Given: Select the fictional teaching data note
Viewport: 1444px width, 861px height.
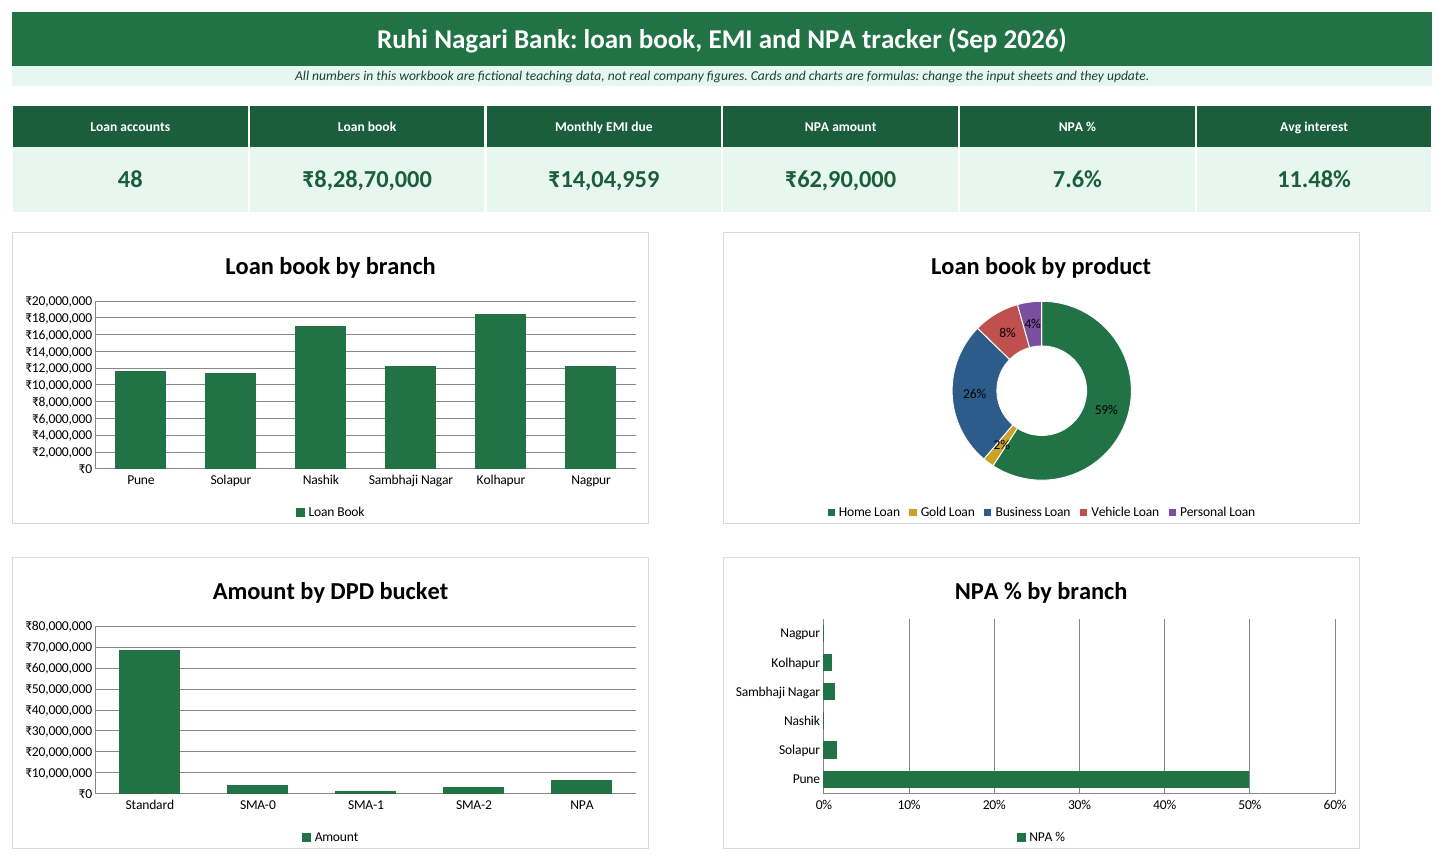Looking at the screenshot, I should point(721,76).
